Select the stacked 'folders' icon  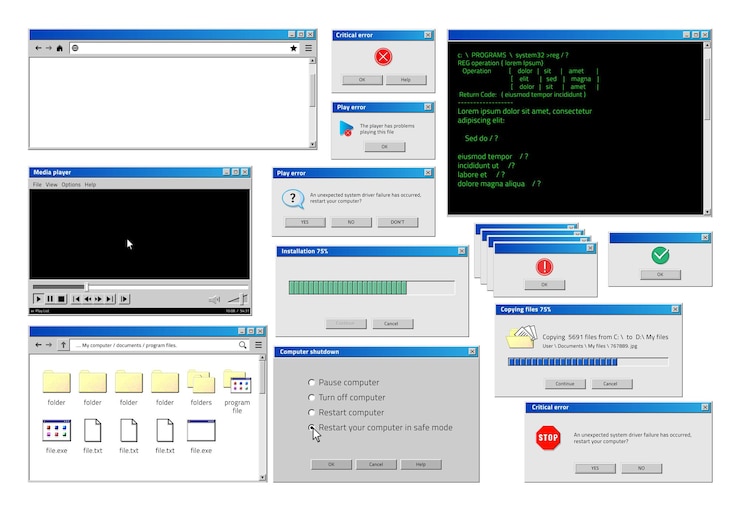tap(201, 381)
